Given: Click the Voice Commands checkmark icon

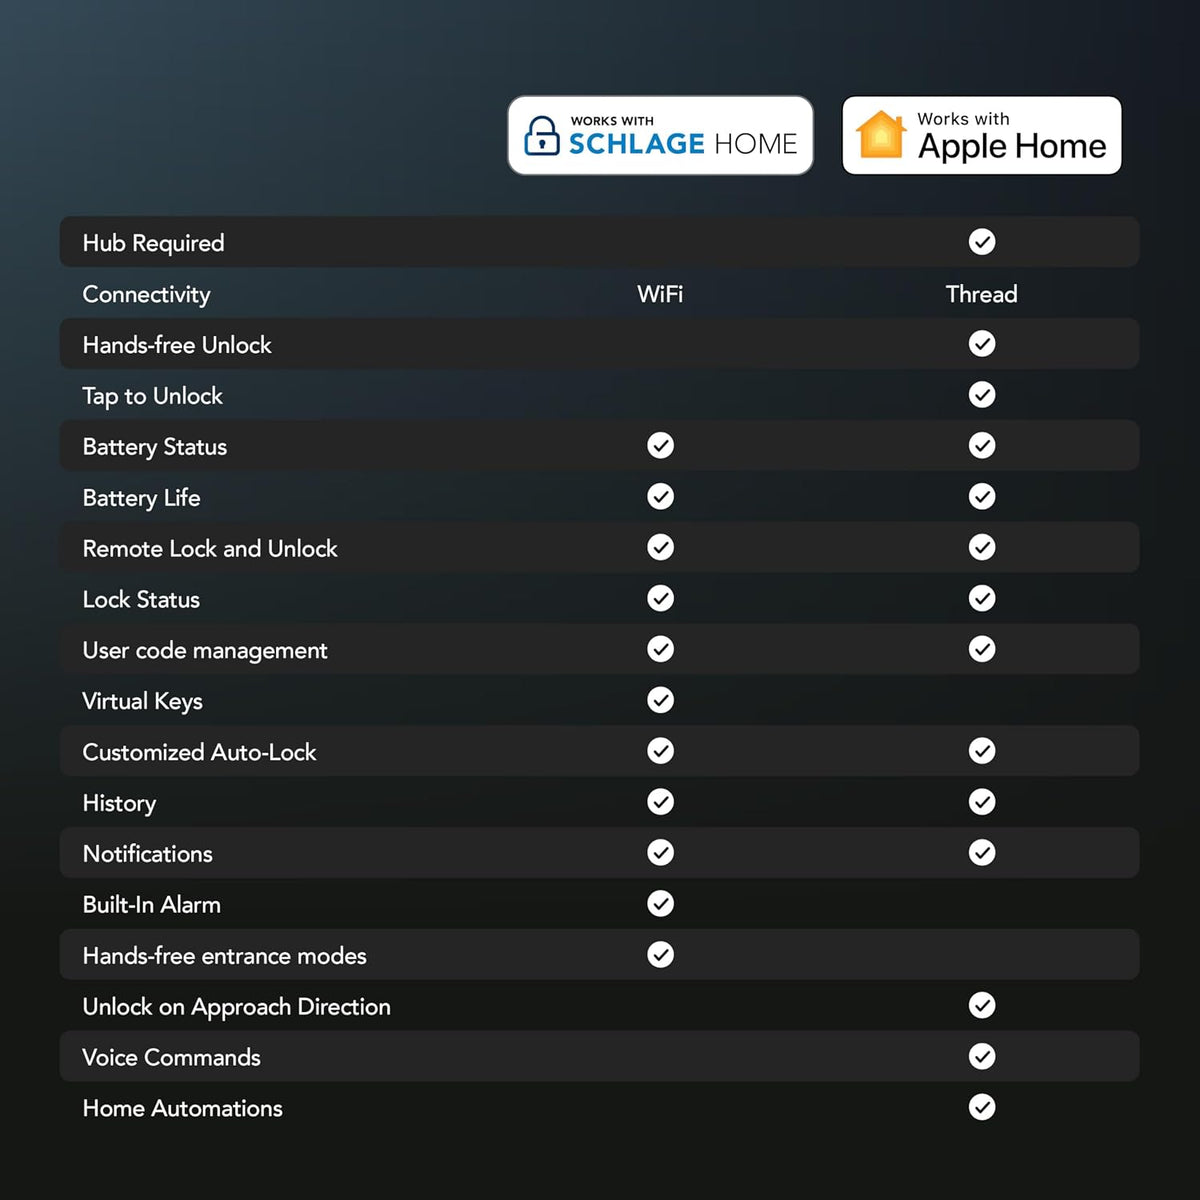Looking at the screenshot, I should [x=982, y=1056].
